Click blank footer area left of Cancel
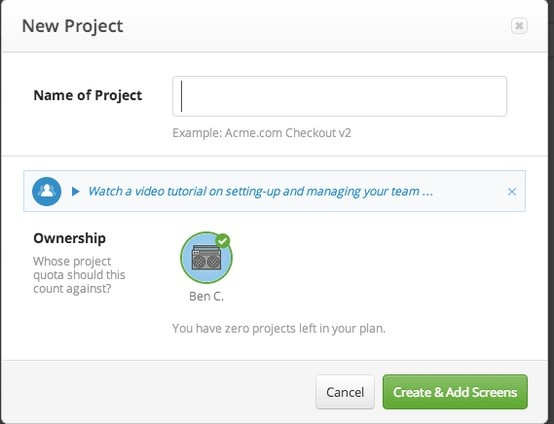 click(159, 392)
